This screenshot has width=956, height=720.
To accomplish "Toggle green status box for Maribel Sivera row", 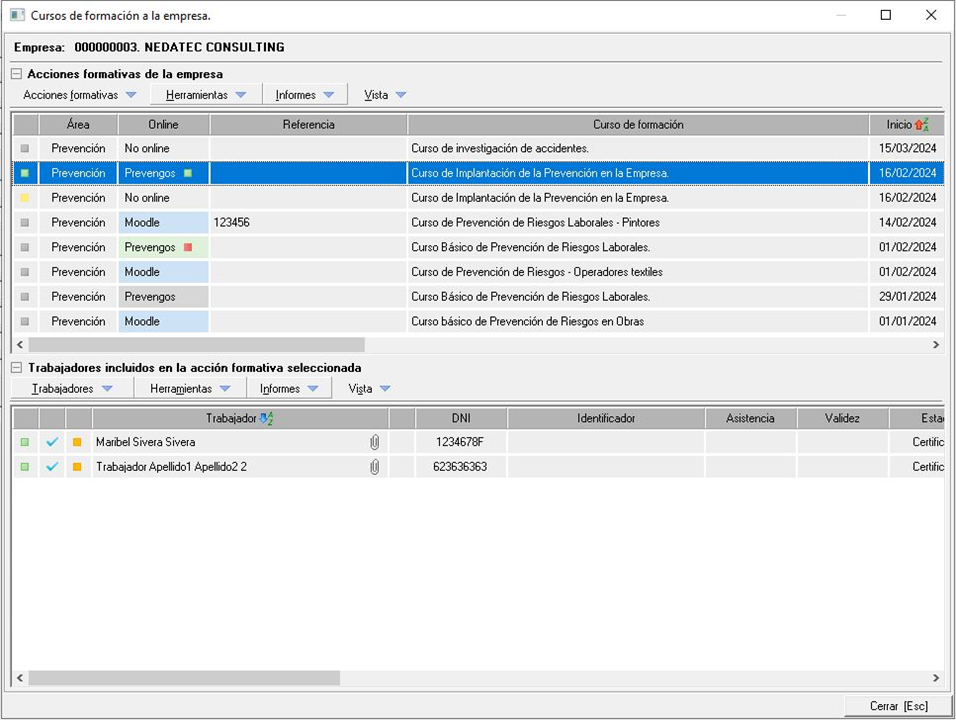I will [25, 442].
